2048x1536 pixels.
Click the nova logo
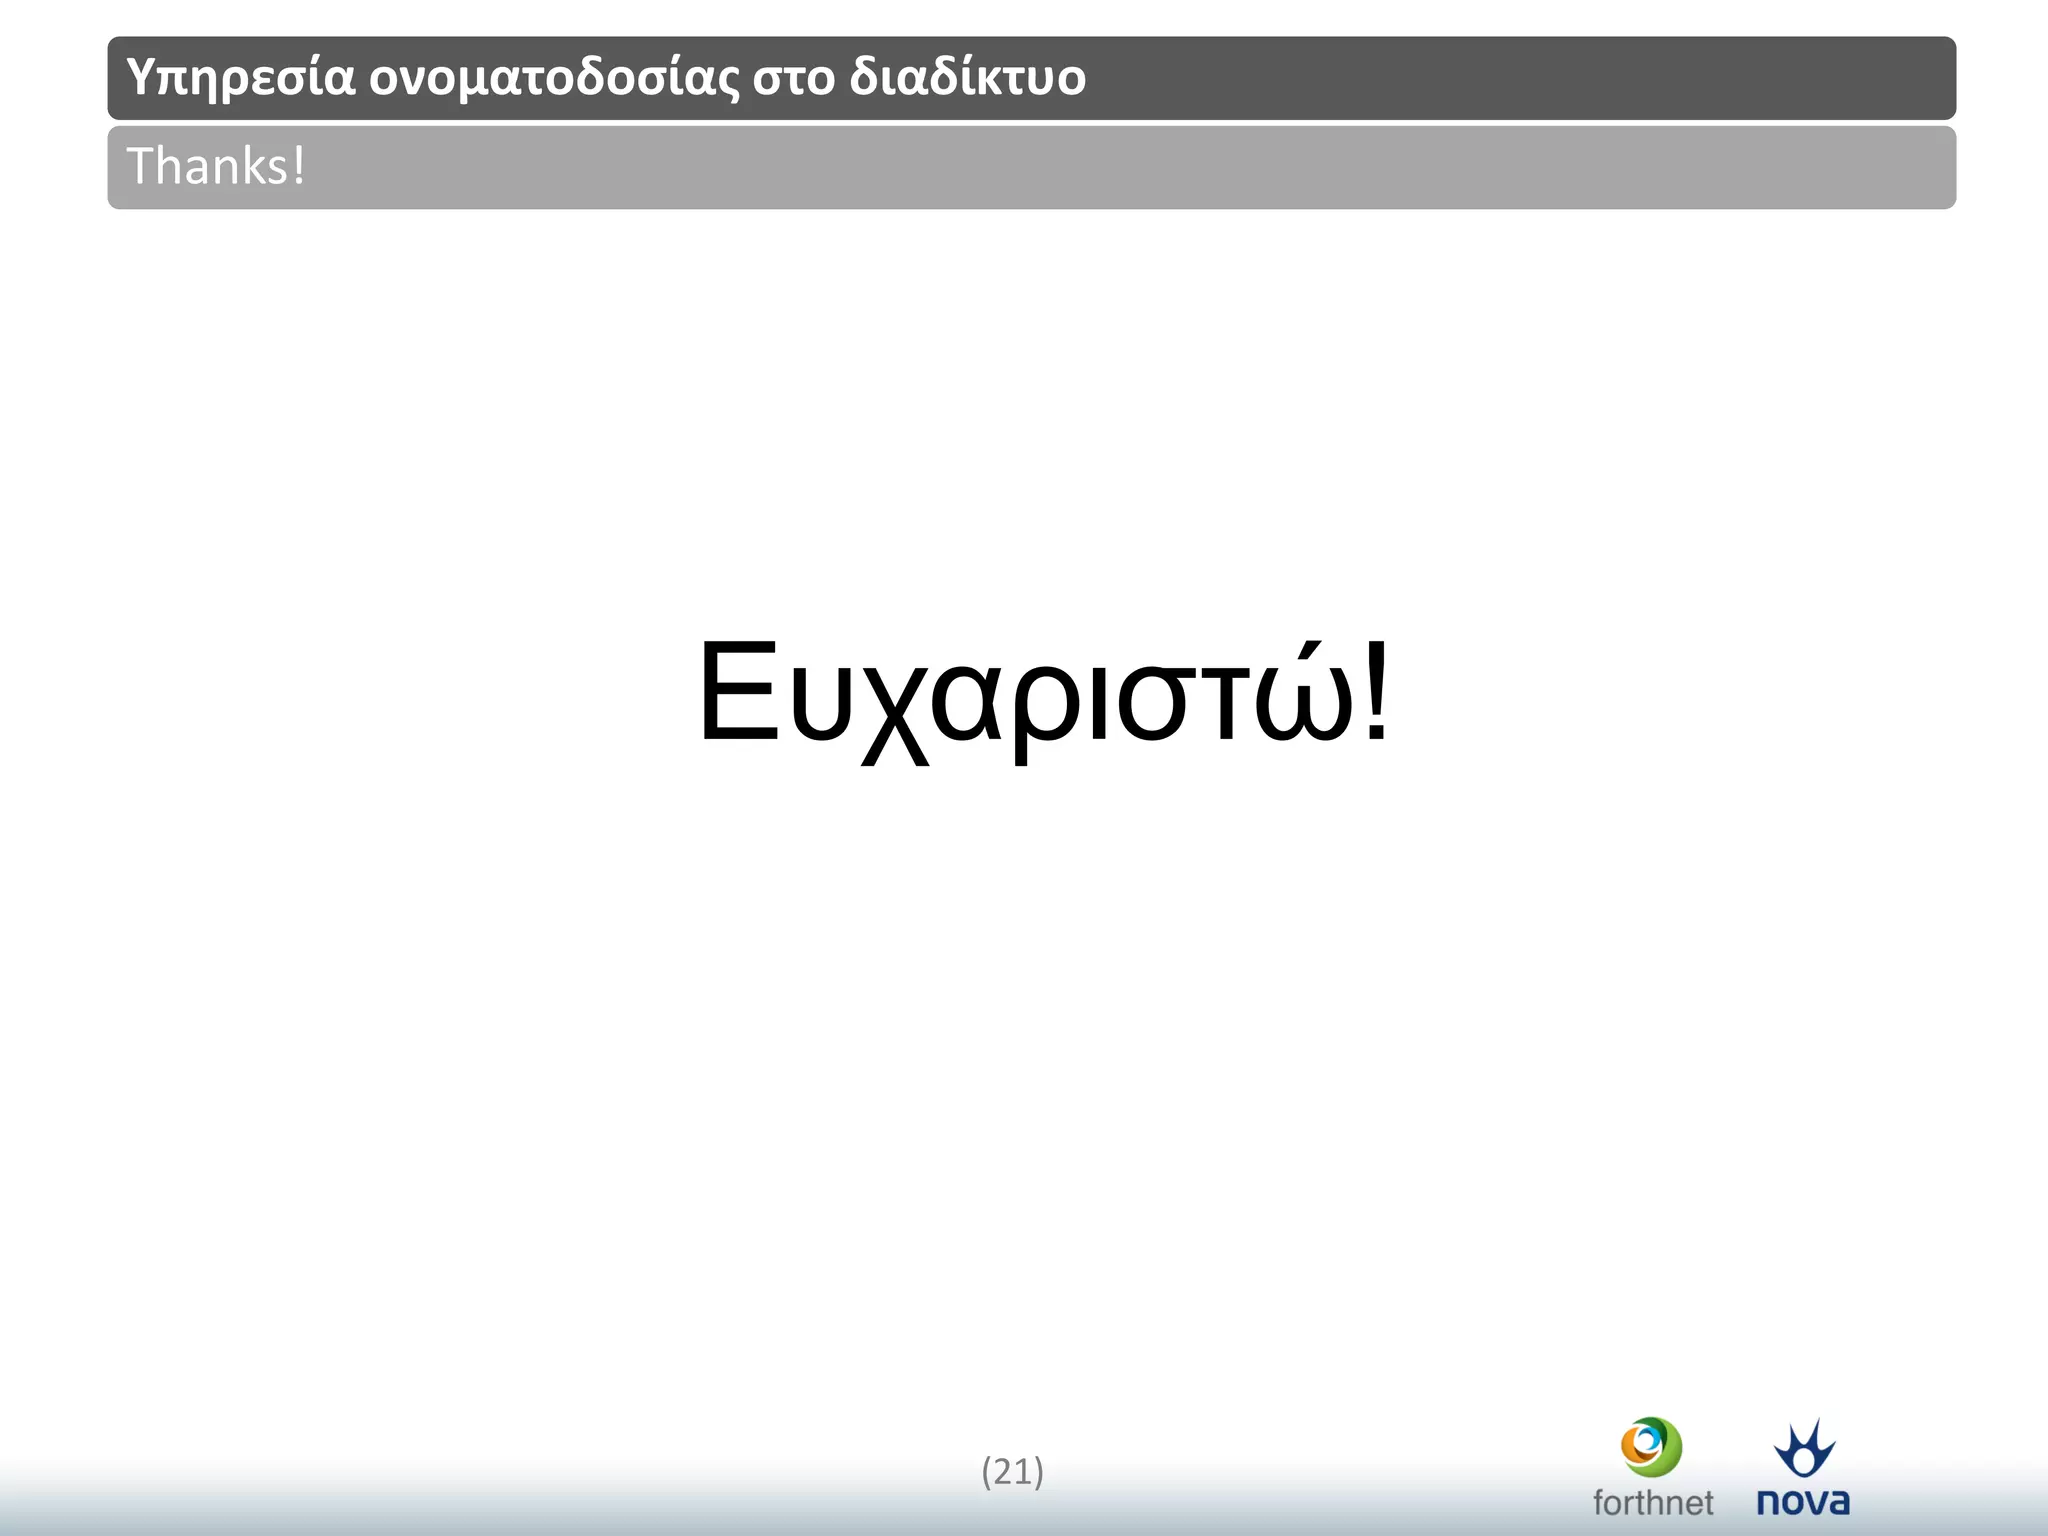click(1803, 1467)
